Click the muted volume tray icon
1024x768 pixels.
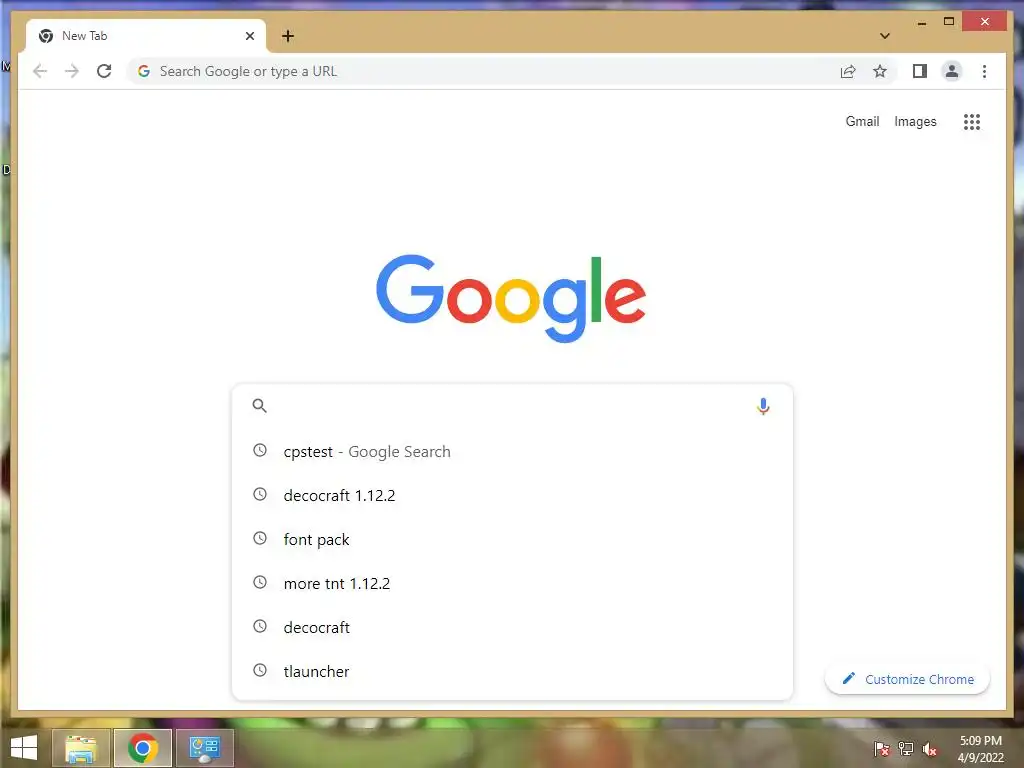[x=930, y=749]
